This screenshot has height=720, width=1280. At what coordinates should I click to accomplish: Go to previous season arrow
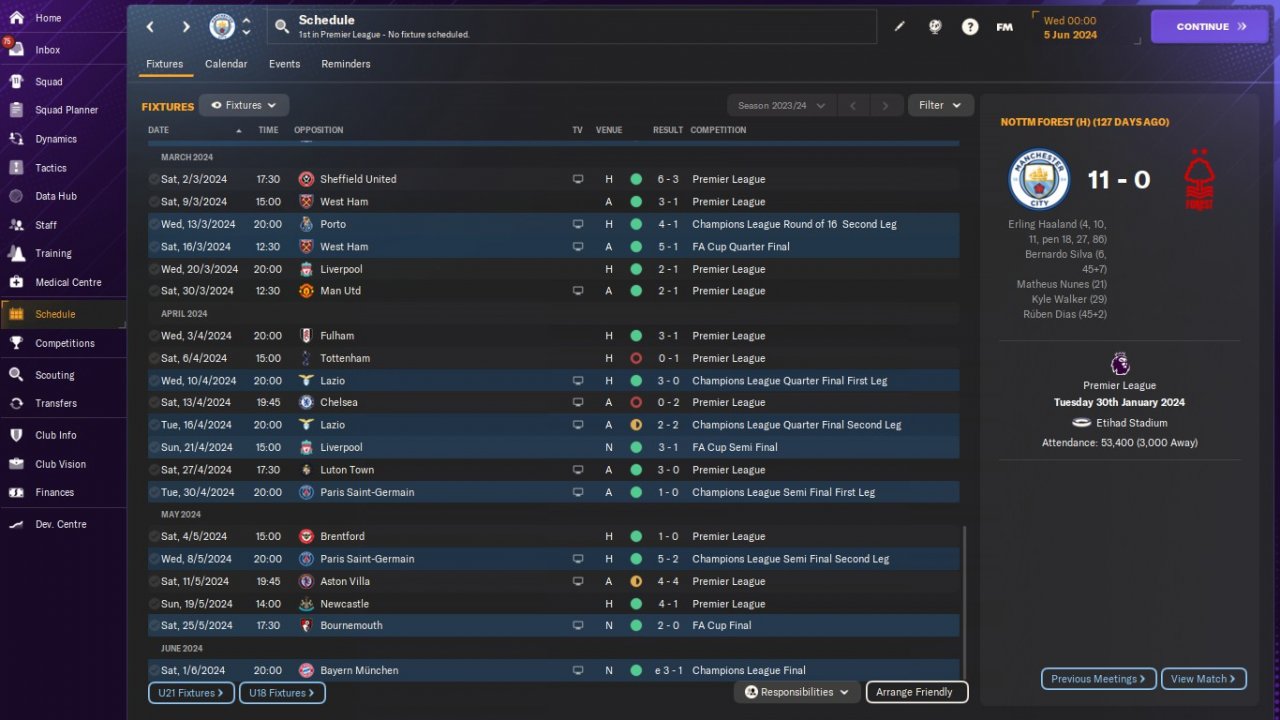click(x=853, y=105)
